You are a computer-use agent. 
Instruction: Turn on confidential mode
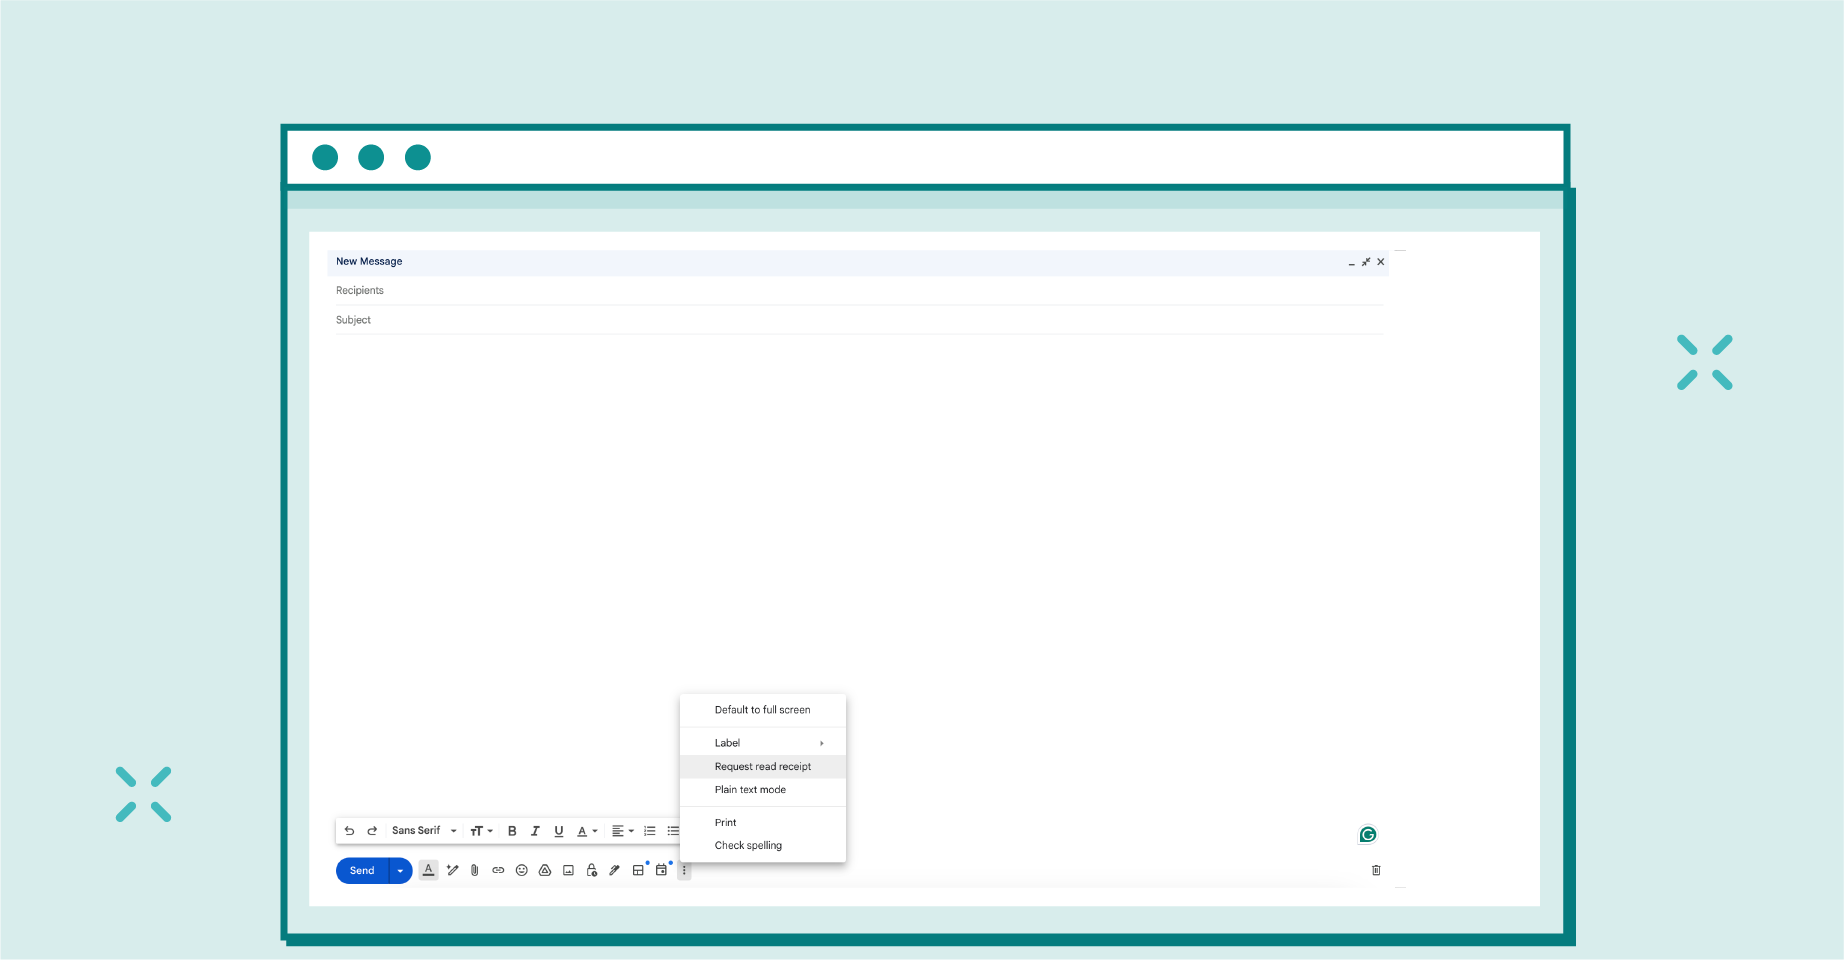(591, 870)
